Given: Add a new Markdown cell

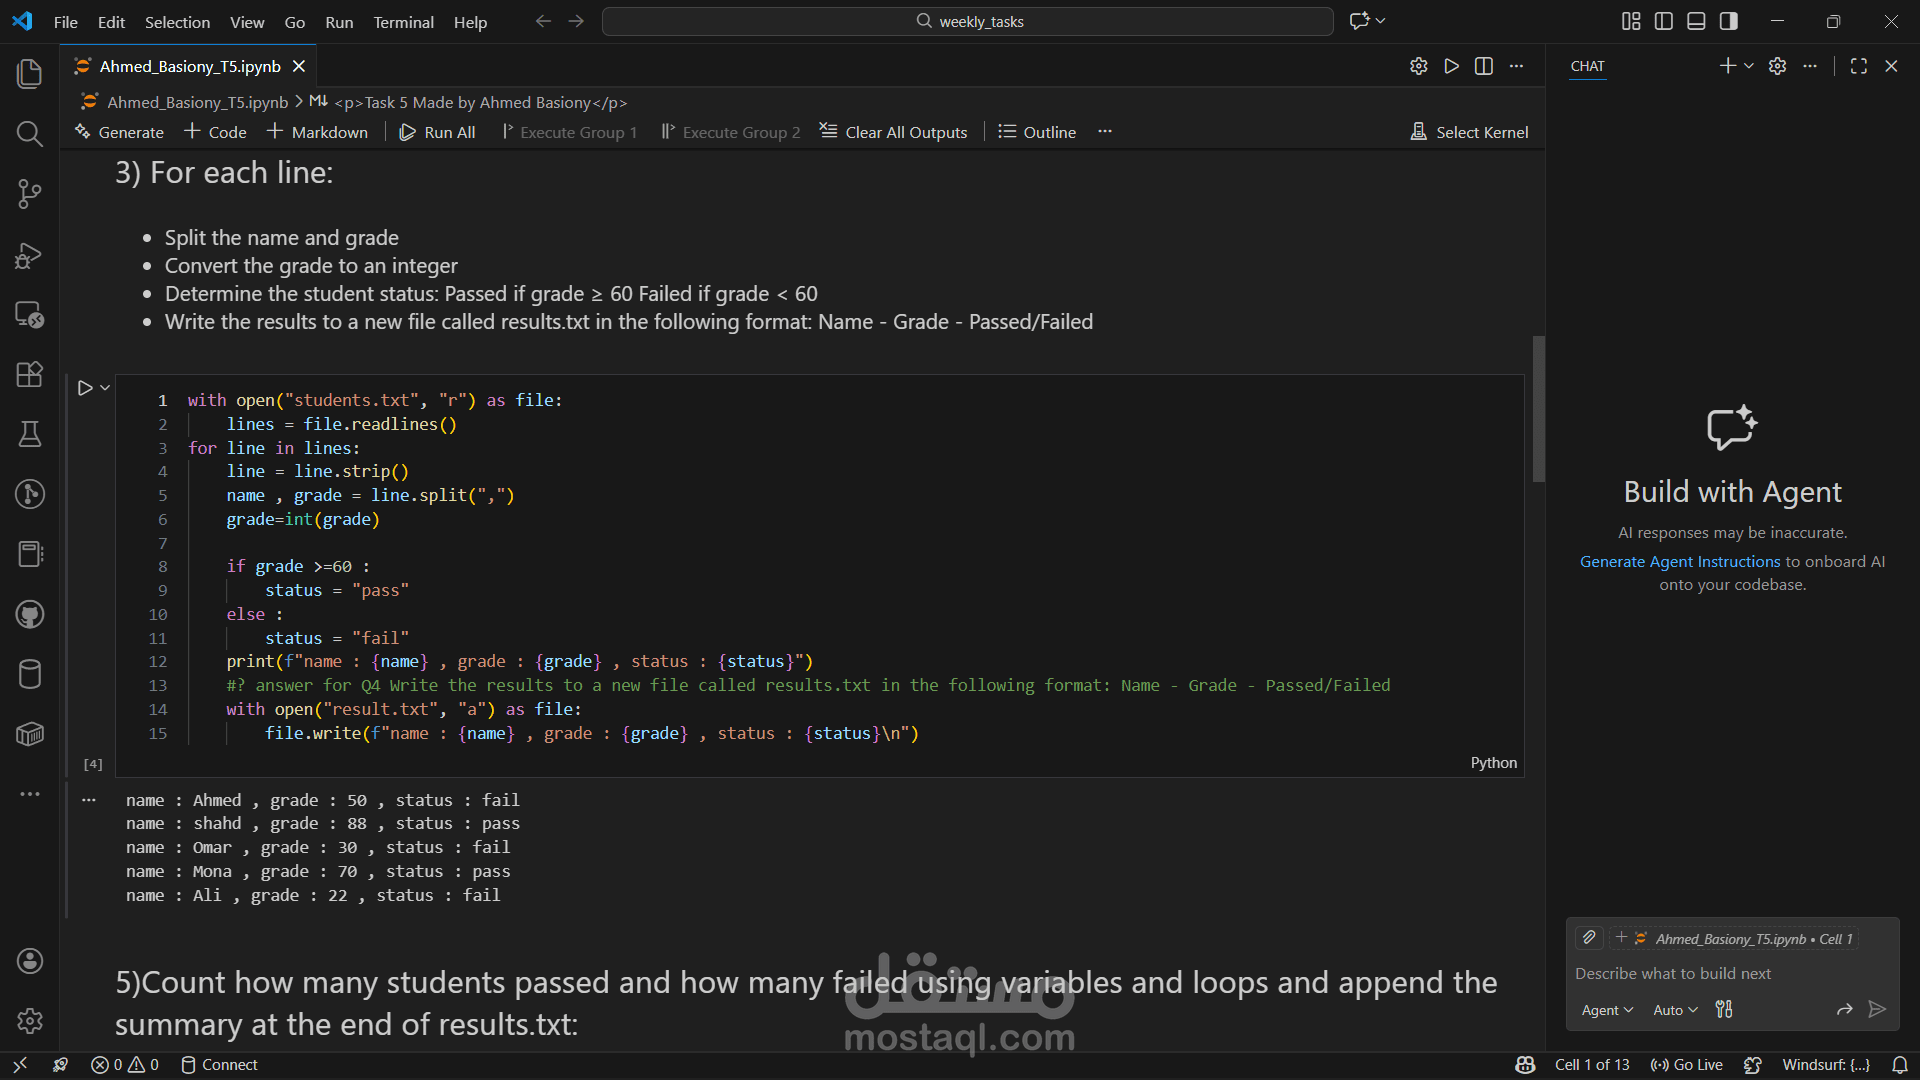Looking at the screenshot, I should [317, 132].
